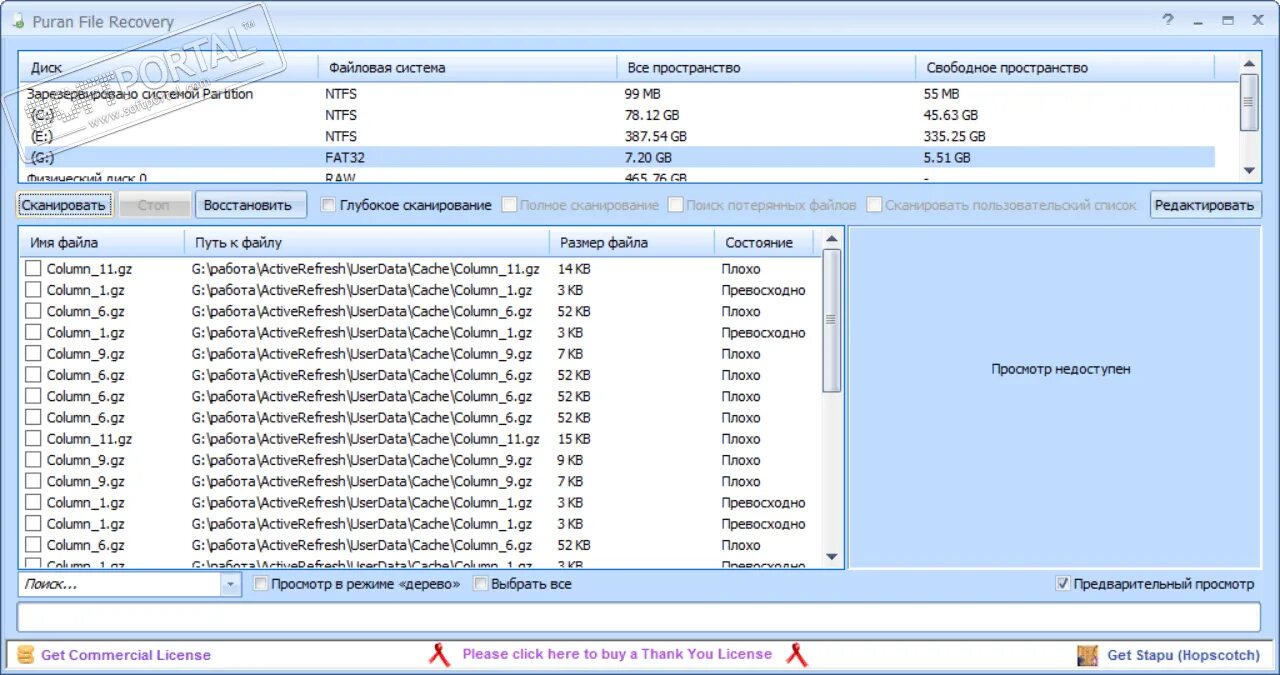Click the file list scrollbar up arrow
Viewport: 1280px width, 675px height.
(x=832, y=239)
